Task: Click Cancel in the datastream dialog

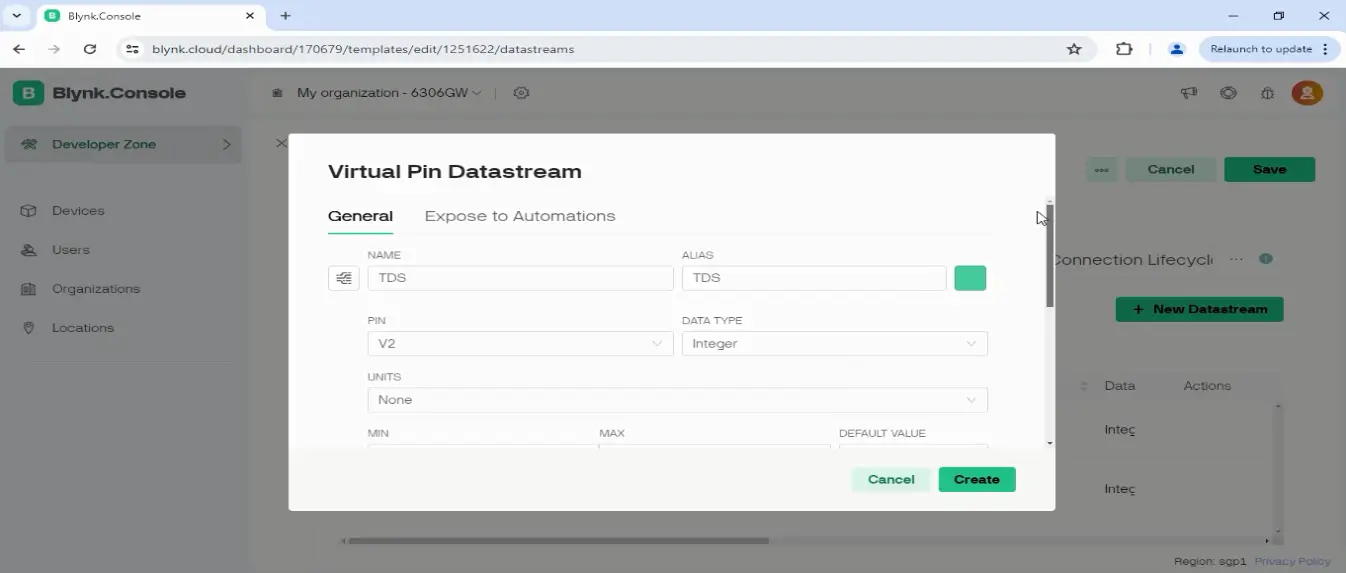Action: pos(891,480)
